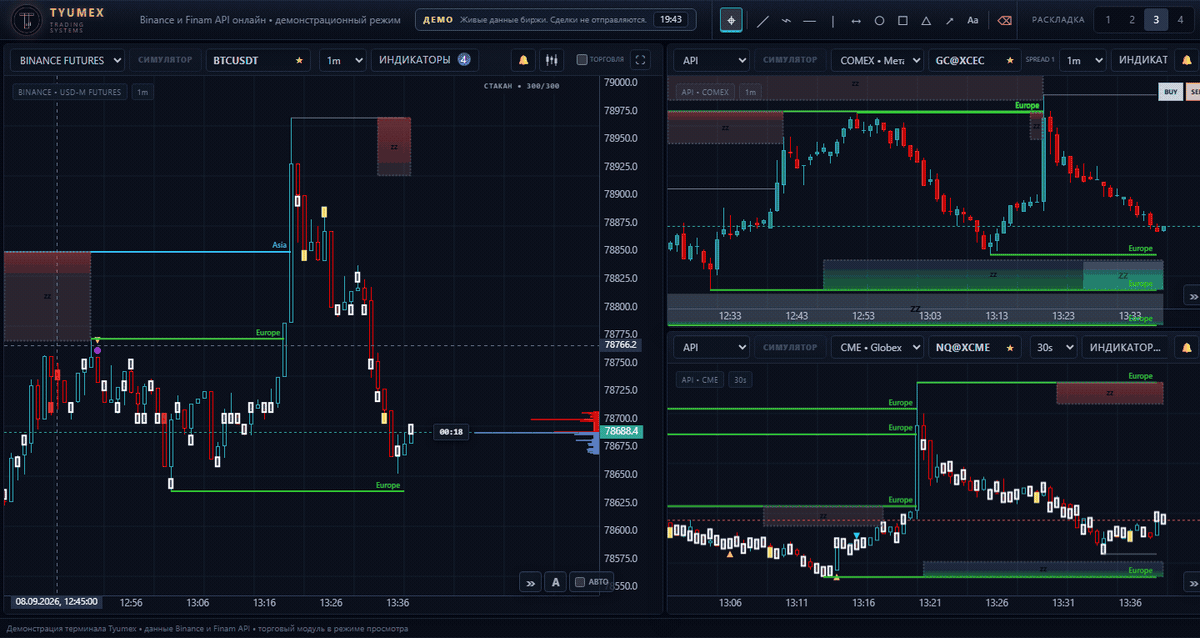Switch to layout 1
Viewport: 1200px width, 638px height.
(x=1107, y=20)
